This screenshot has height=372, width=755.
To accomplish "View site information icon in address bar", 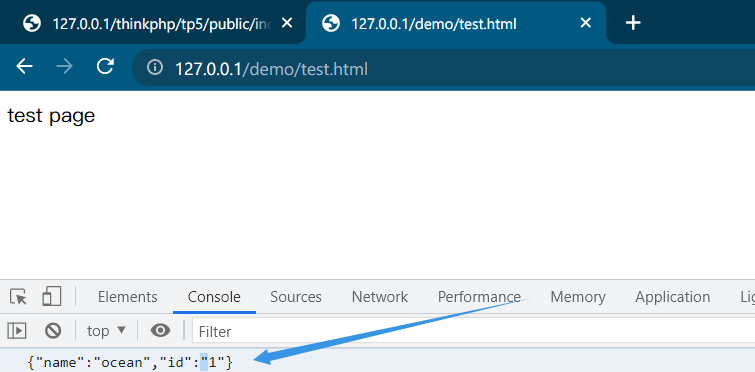I will tap(155, 67).
